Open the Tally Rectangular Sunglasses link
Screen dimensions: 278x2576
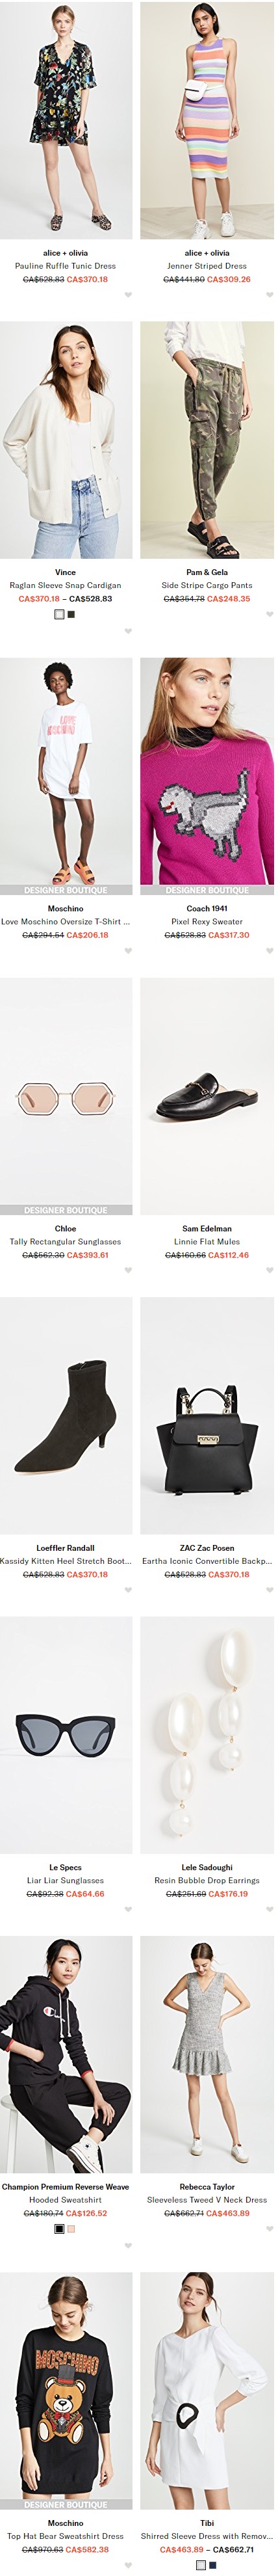[65, 1241]
